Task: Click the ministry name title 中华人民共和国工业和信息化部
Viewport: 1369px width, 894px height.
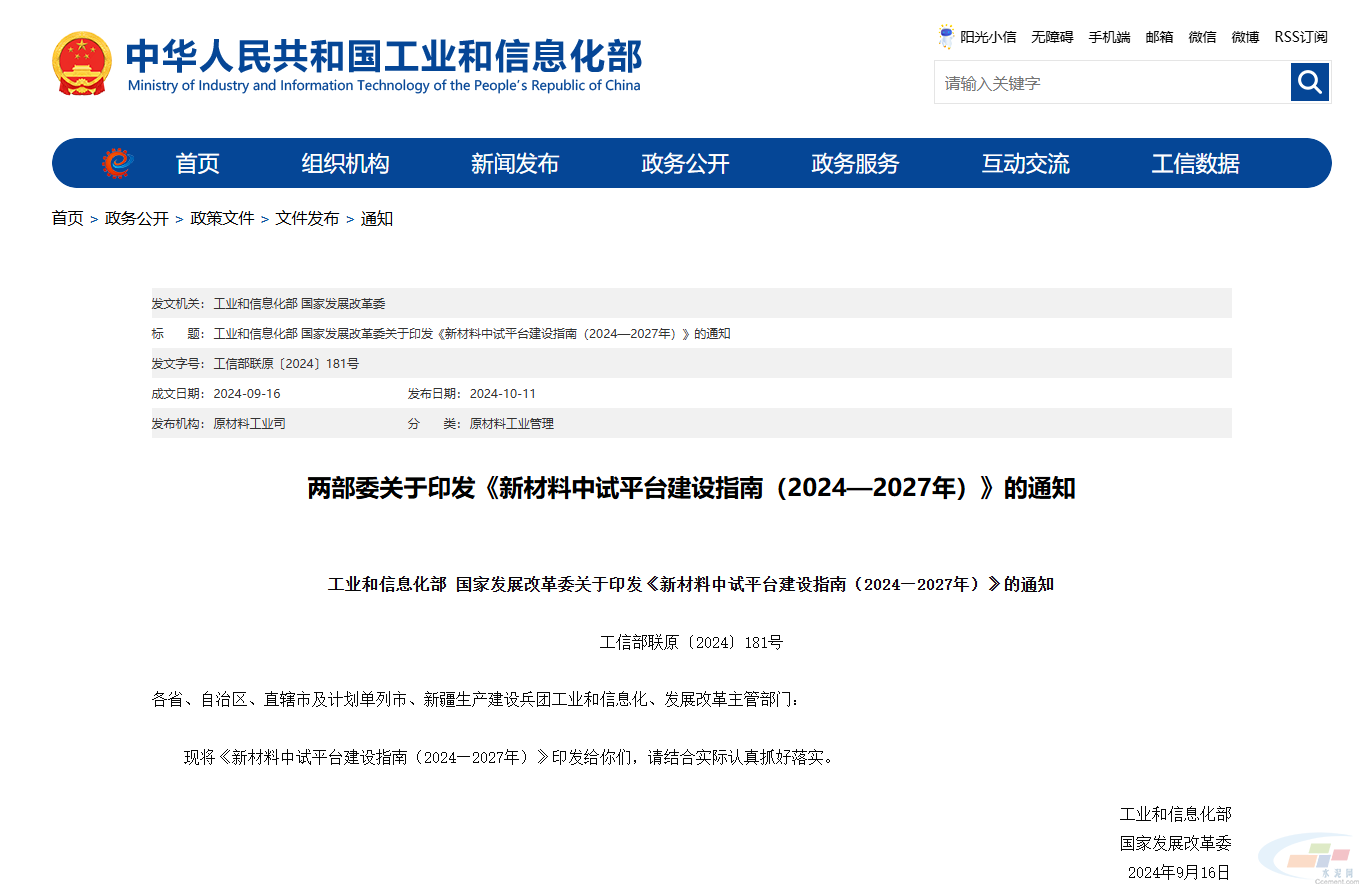Action: click(384, 55)
